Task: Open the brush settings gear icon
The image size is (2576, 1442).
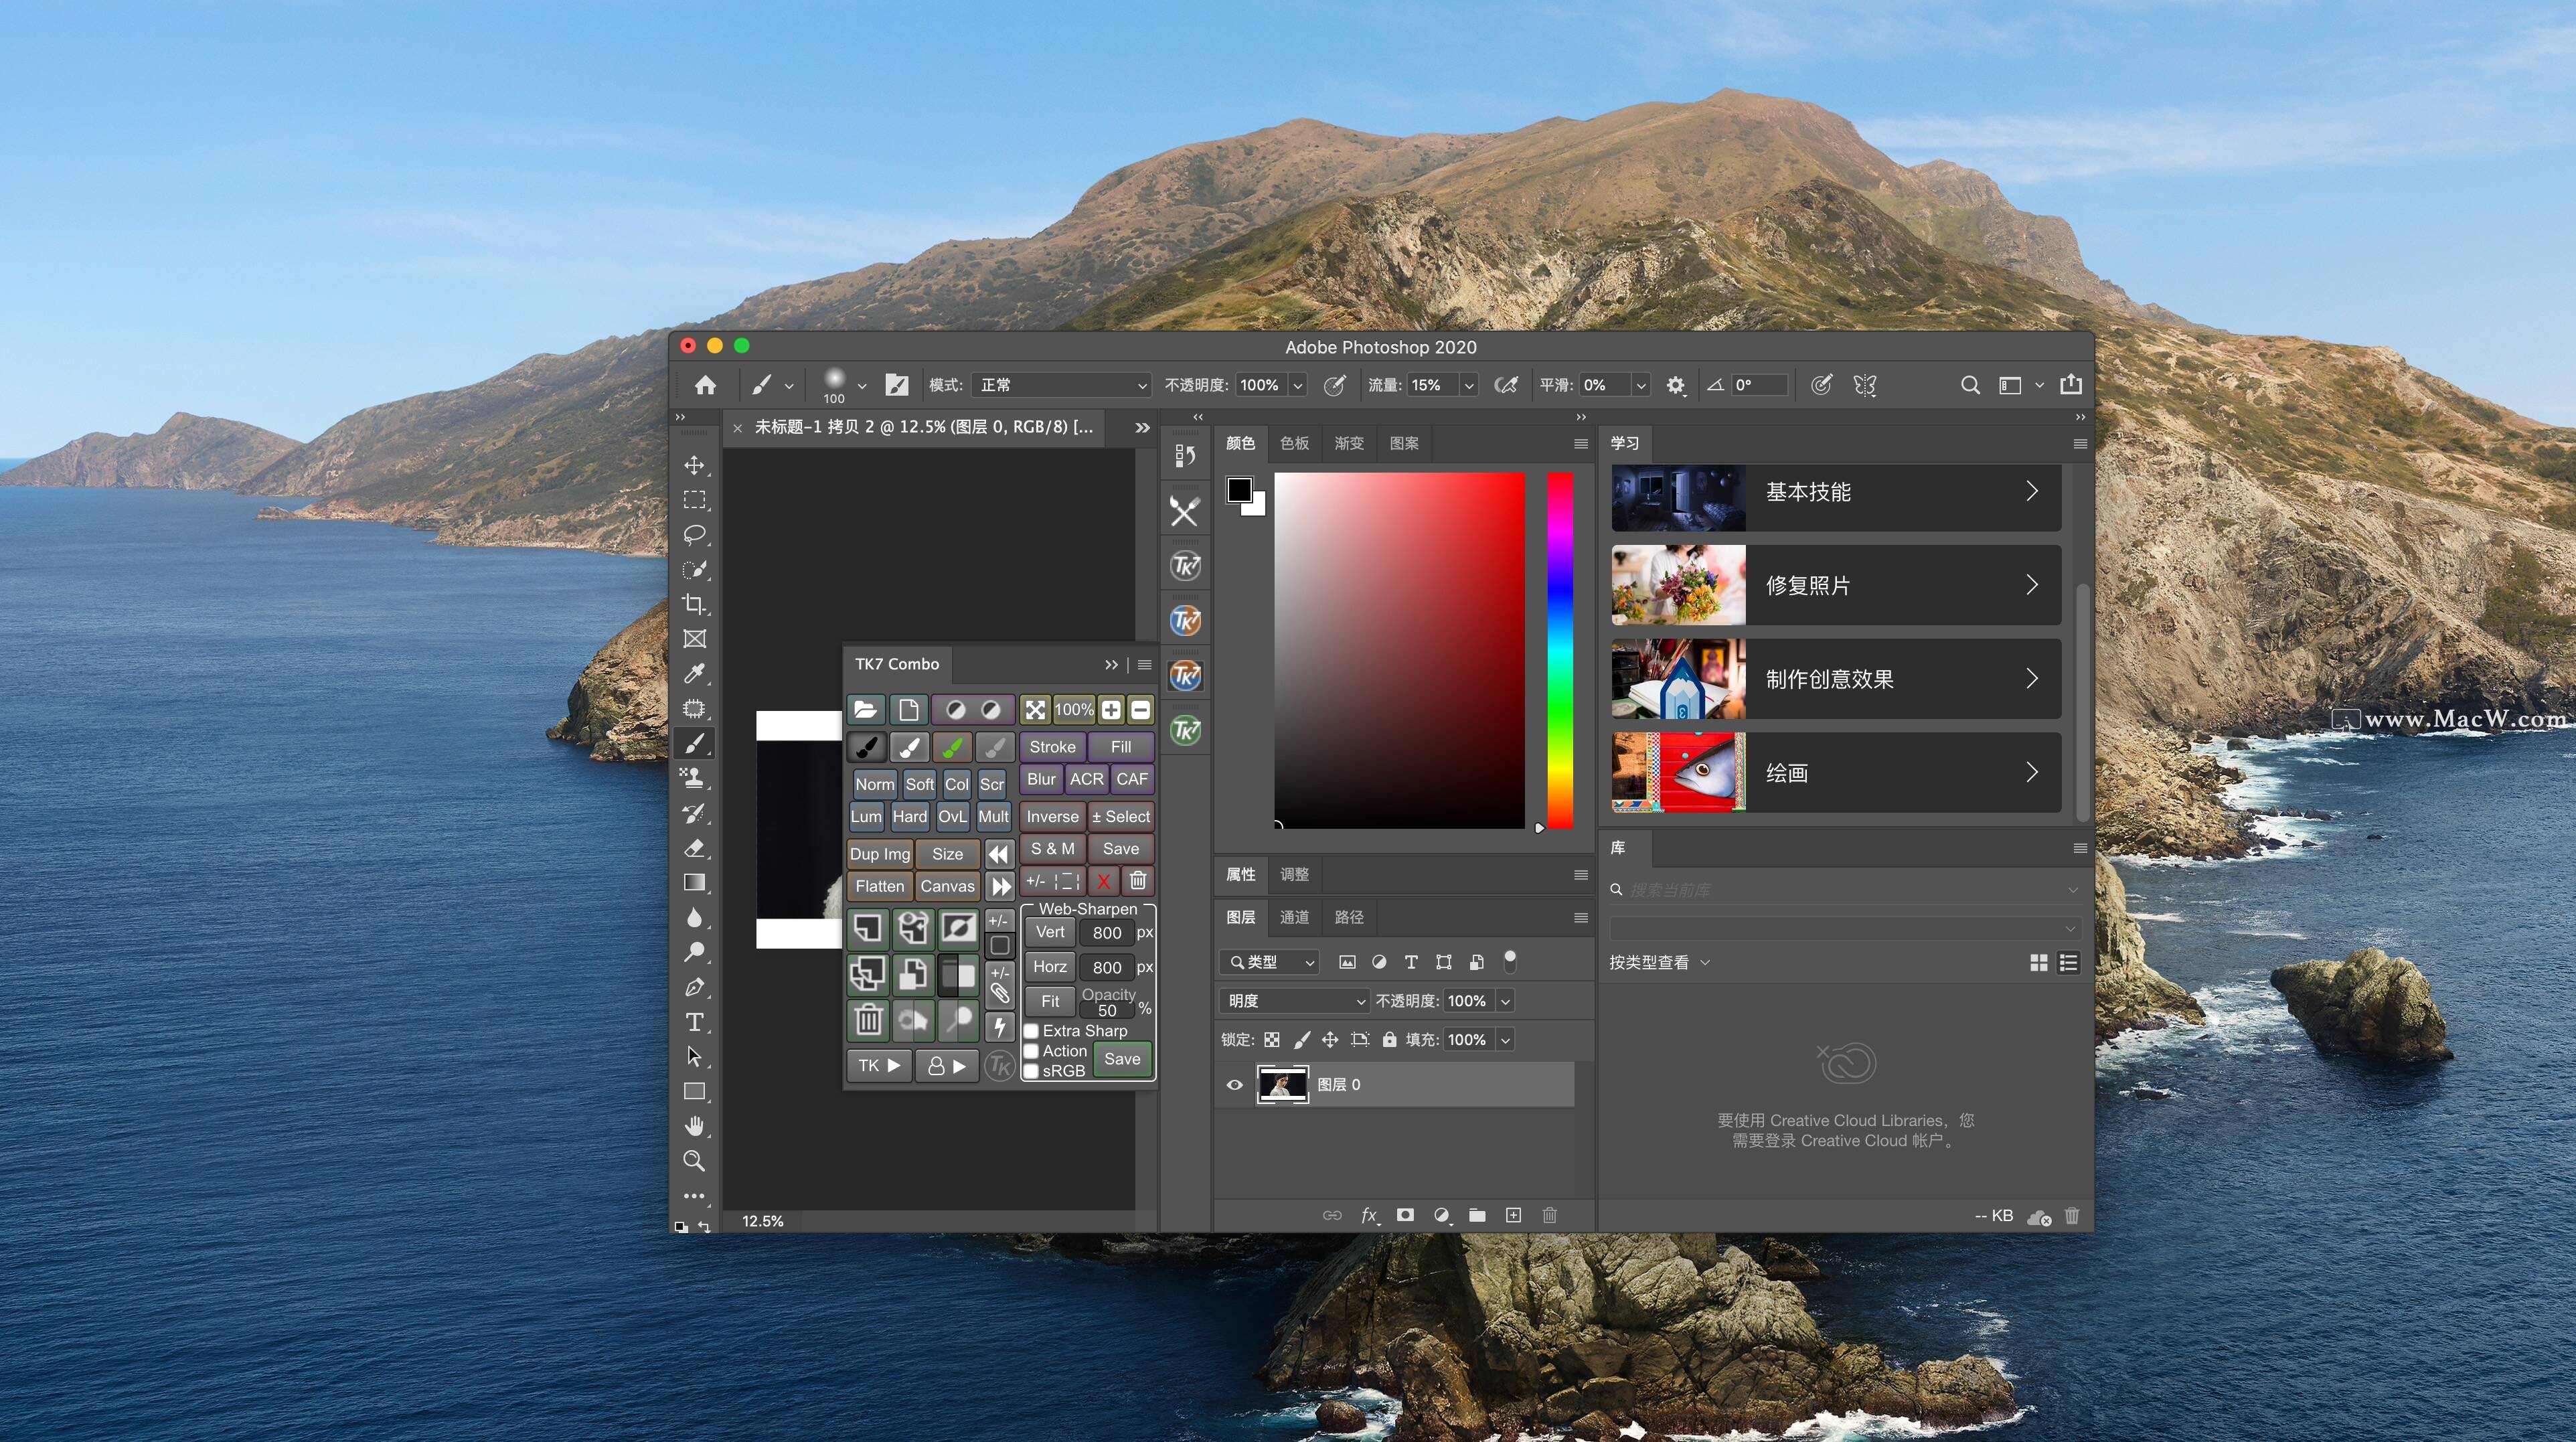Action: (1675, 385)
